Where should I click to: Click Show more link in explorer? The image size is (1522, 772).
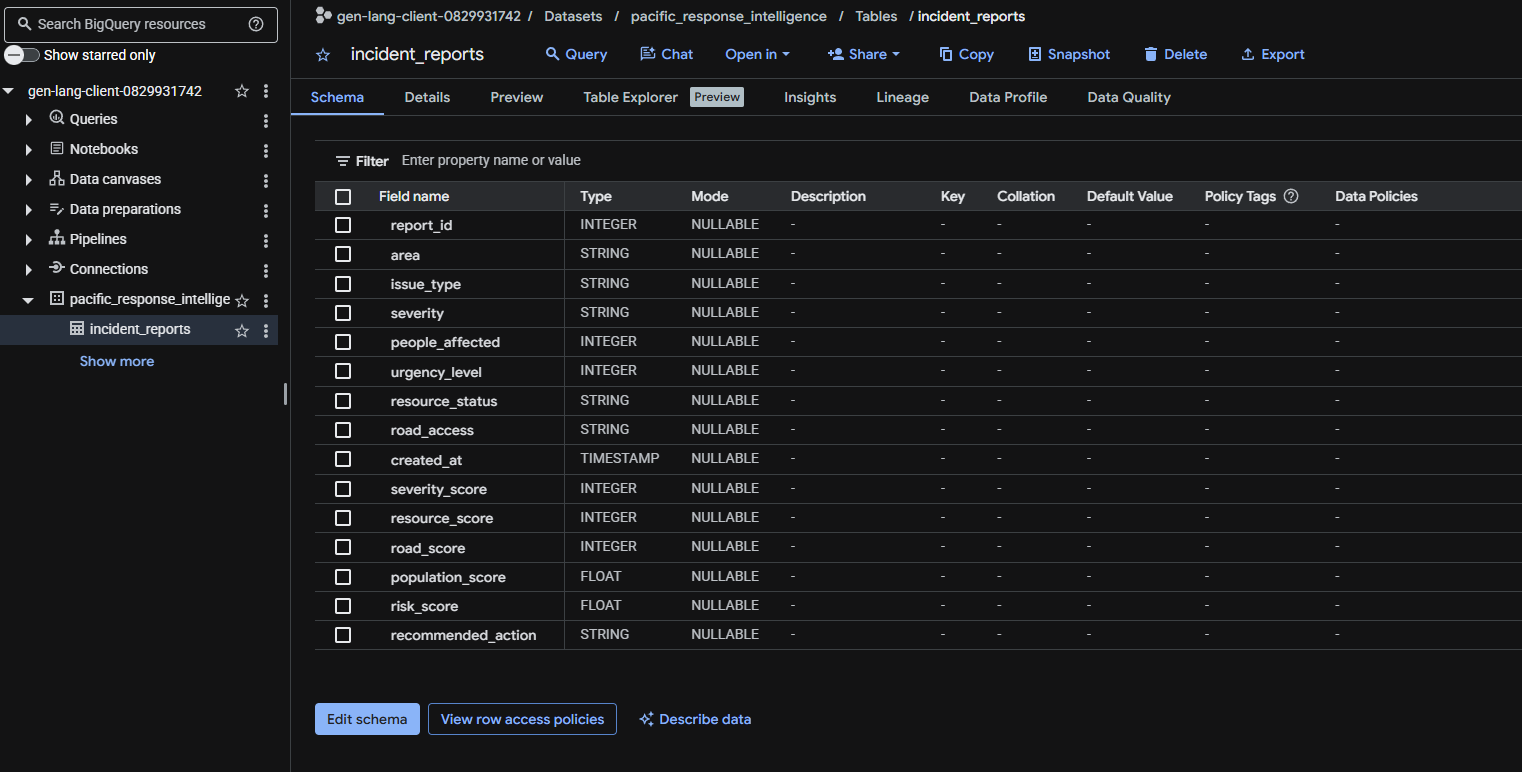[117, 361]
